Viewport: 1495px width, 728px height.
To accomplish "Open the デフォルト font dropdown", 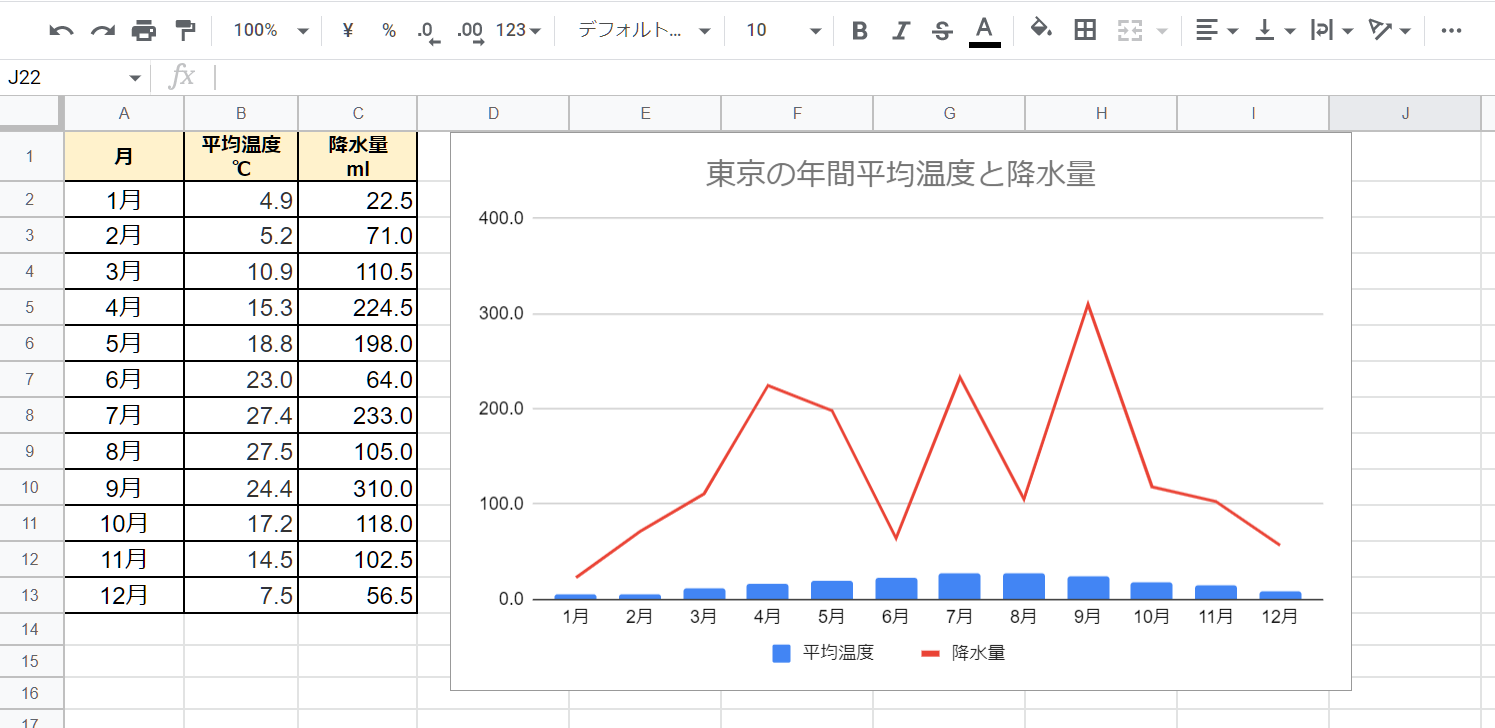I will (x=640, y=31).
